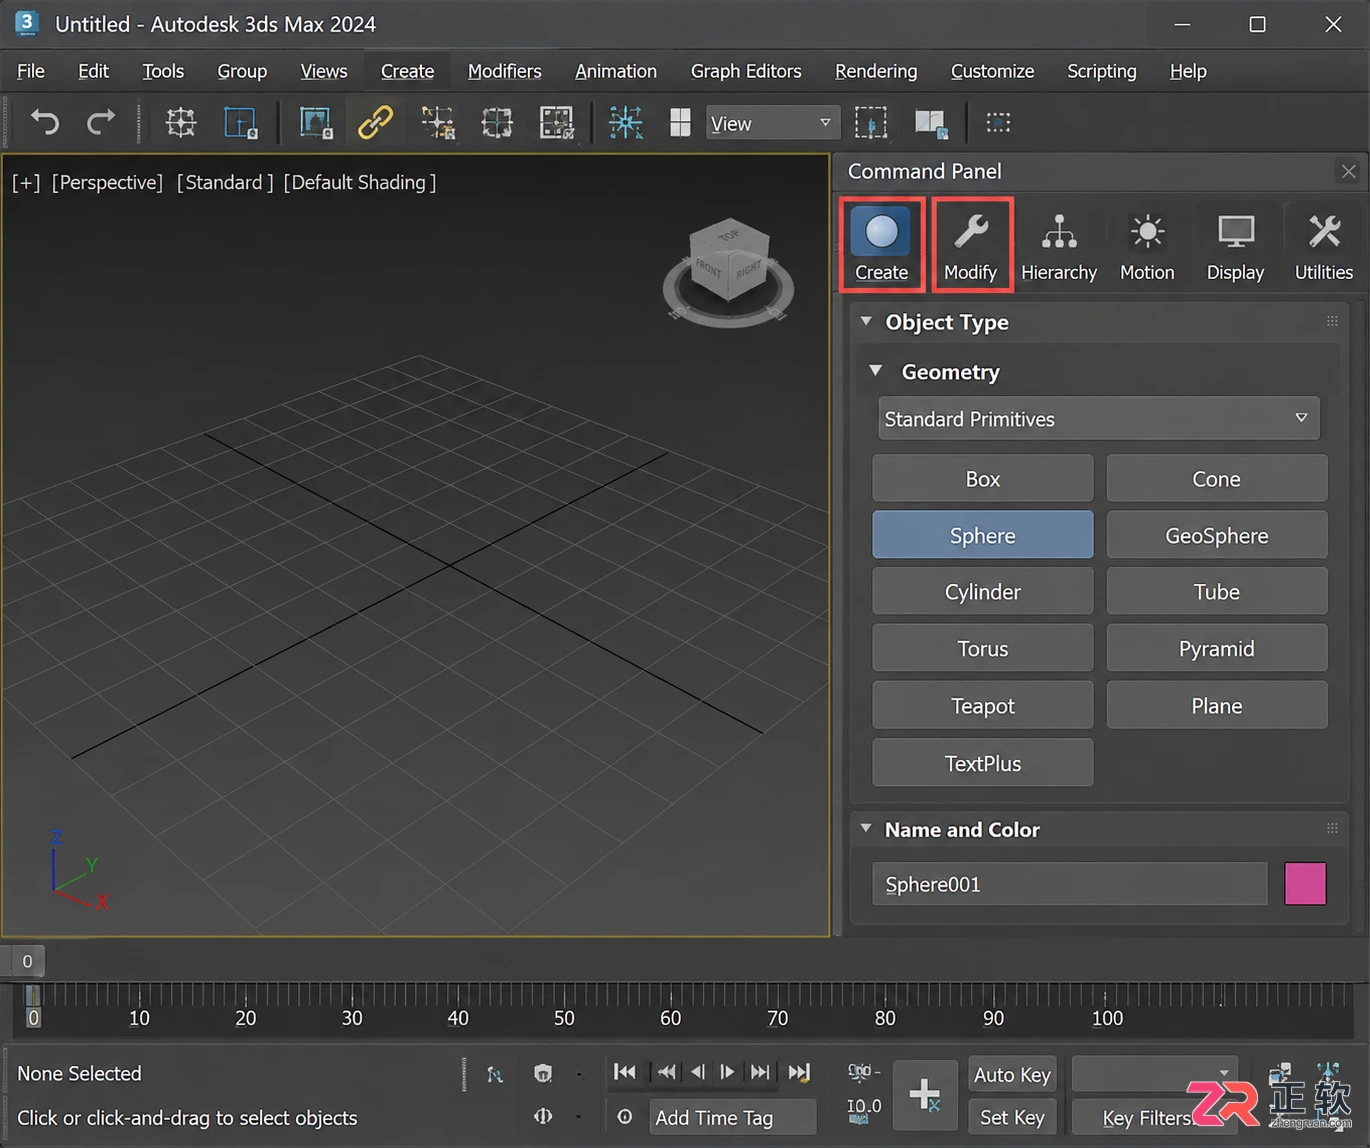Click the curve icon left of the shield lock
The height and width of the screenshot is (1148, 1370).
pos(495,1074)
